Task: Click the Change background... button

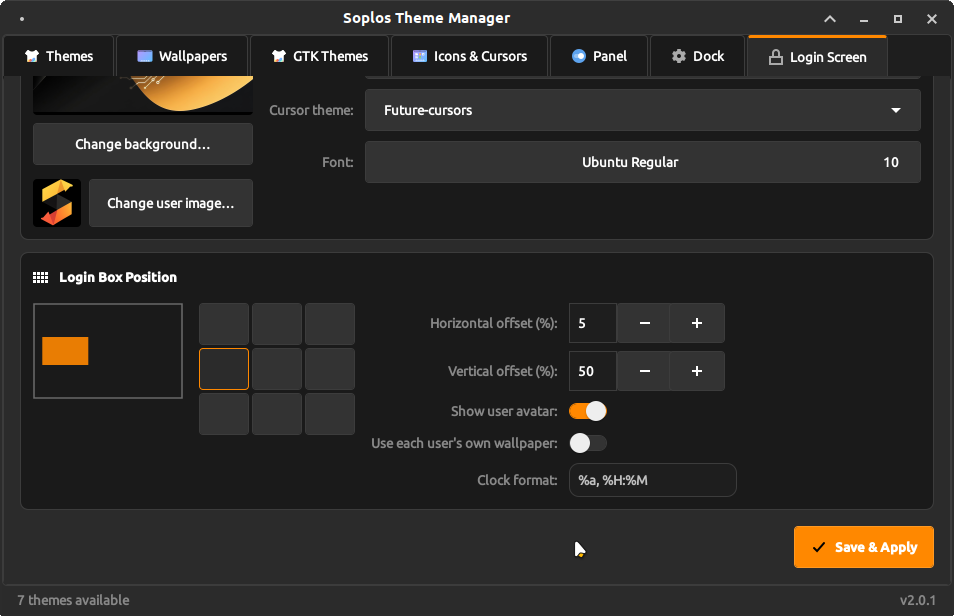Action: pyautogui.click(x=143, y=144)
